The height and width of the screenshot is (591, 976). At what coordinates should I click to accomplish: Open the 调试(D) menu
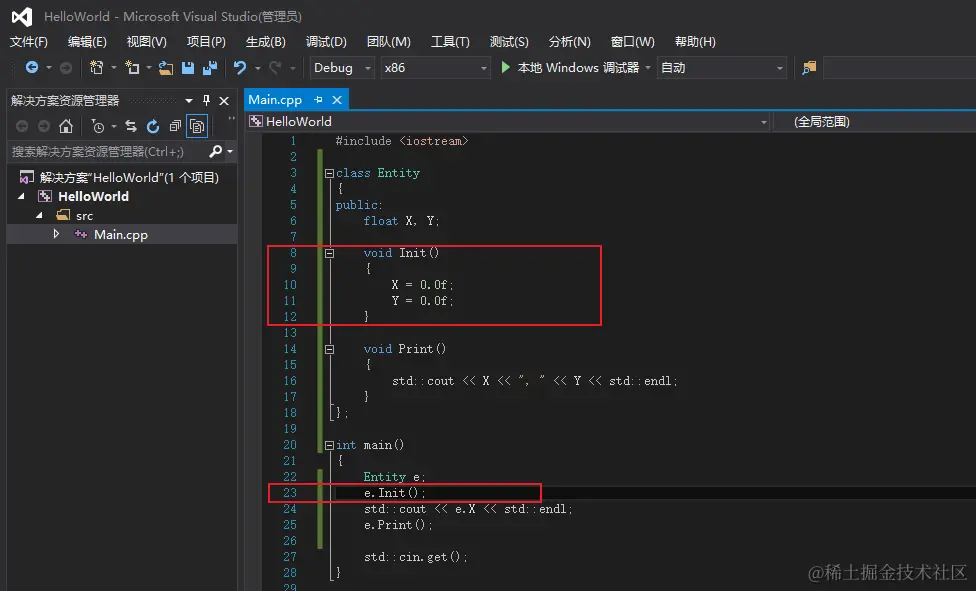tap(326, 42)
